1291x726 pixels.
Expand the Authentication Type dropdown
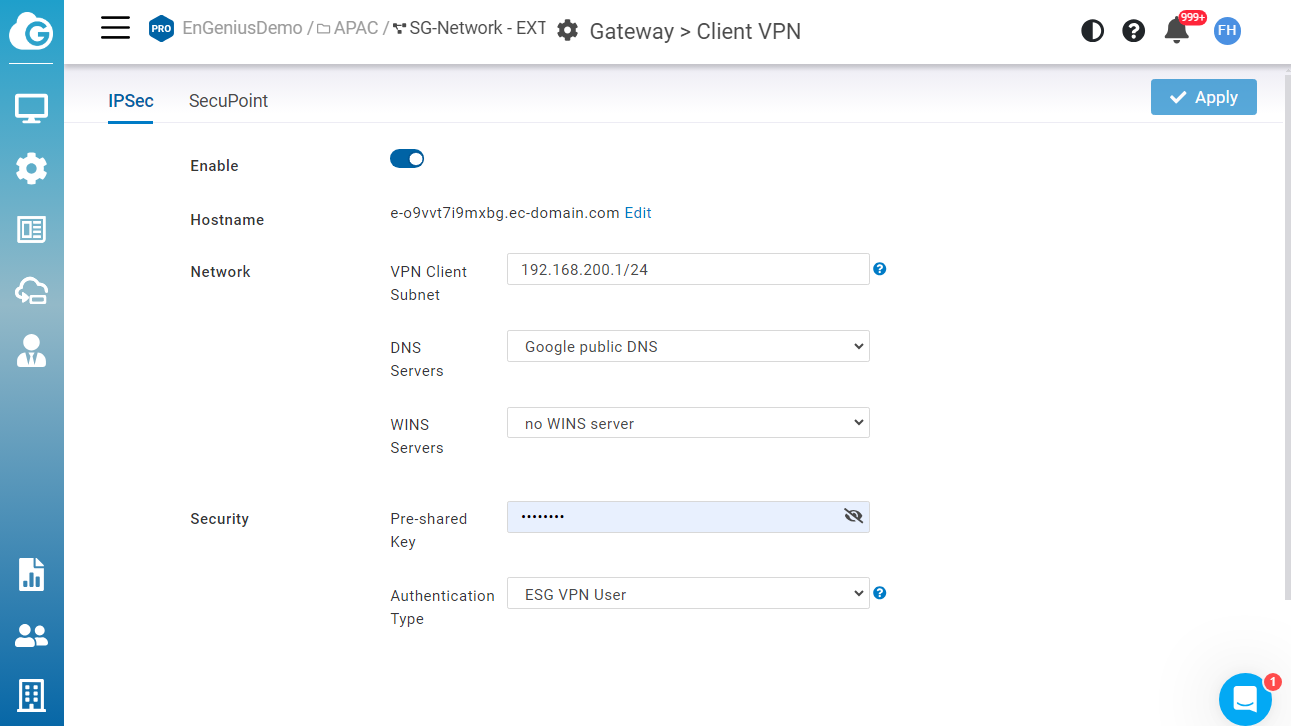[688, 594]
